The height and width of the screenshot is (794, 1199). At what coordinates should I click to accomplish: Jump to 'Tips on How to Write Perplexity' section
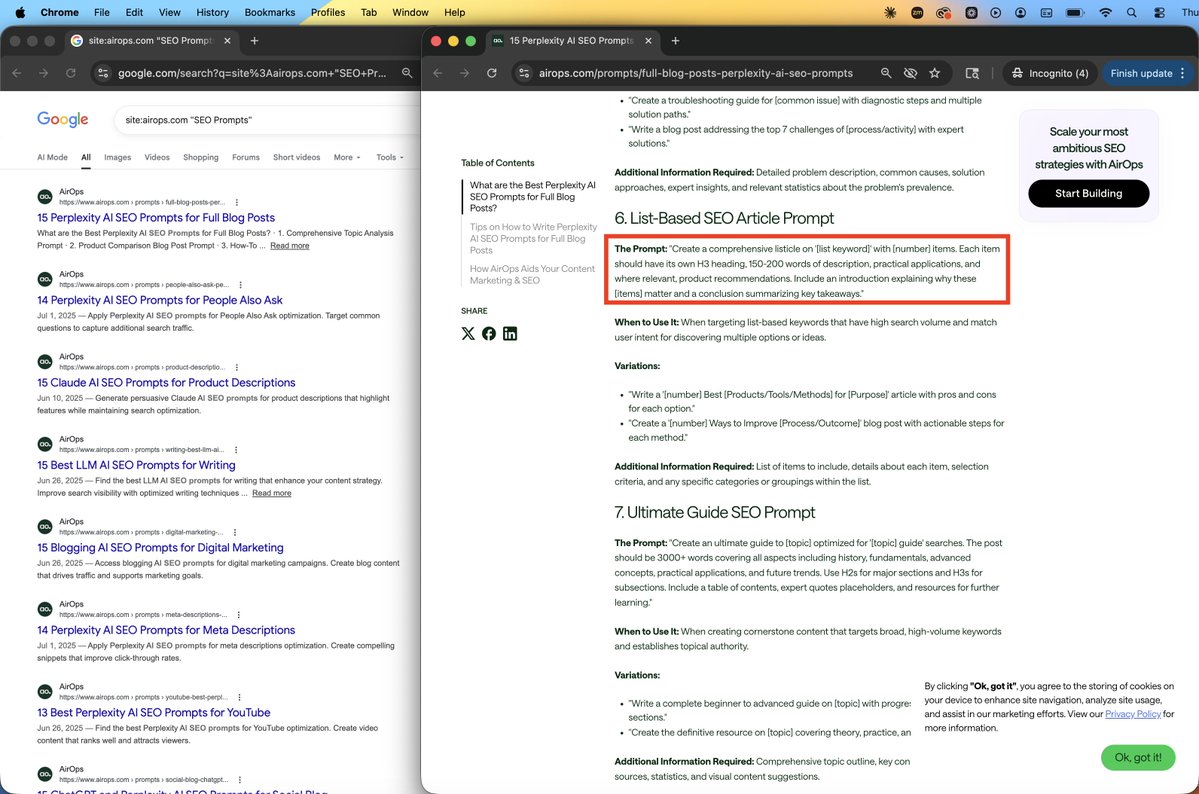533,239
